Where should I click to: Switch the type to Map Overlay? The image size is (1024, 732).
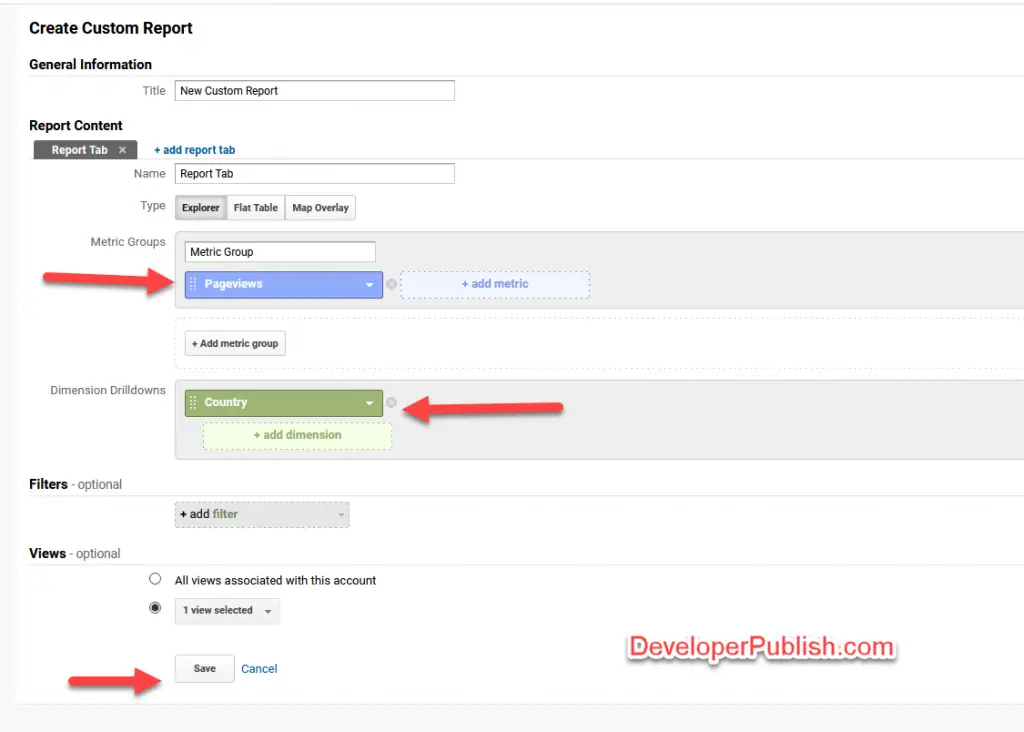click(320, 208)
